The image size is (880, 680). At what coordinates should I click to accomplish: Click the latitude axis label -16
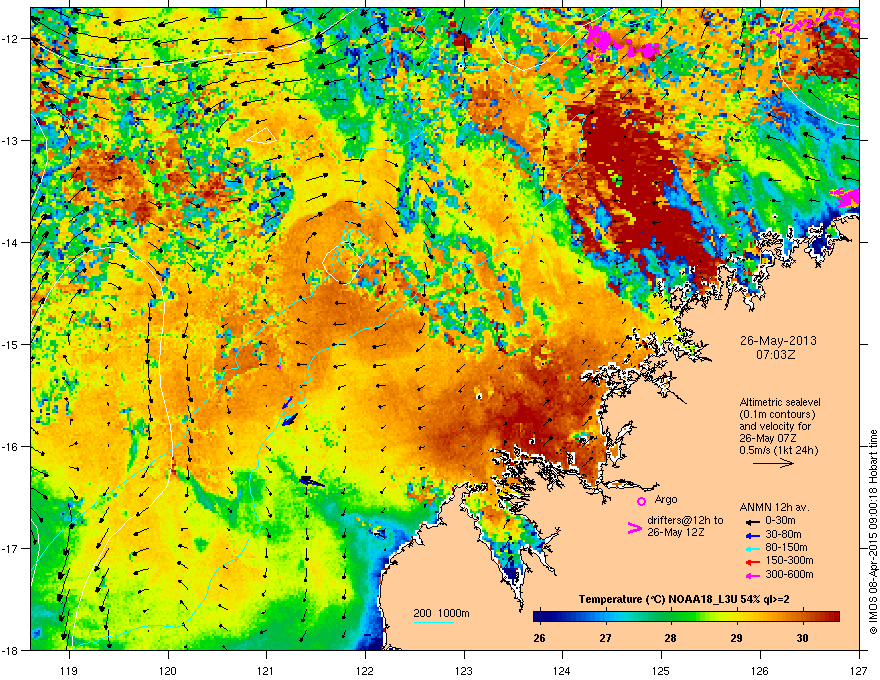coord(10,446)
